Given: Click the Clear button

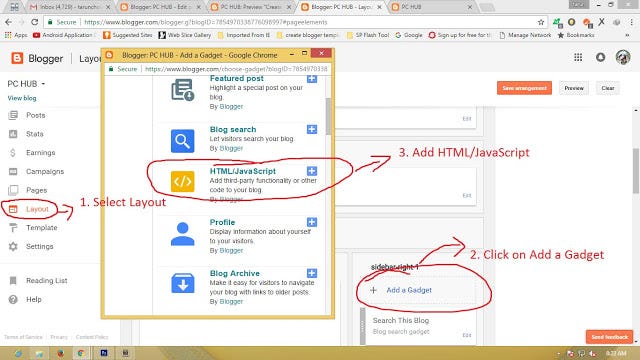Looking at the screenshot, I should (608, 88).
